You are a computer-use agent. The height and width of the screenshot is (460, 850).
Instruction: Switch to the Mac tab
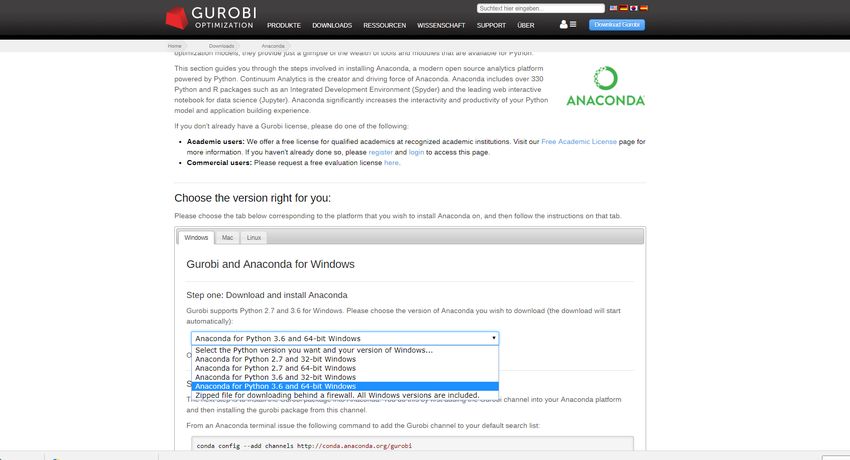coord(227,238)
